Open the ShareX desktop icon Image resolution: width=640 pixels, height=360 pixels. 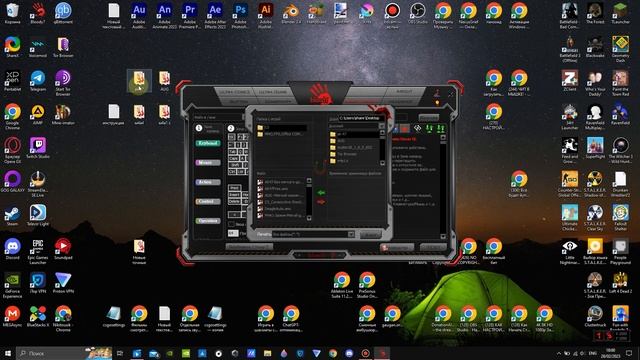(12, 47)
